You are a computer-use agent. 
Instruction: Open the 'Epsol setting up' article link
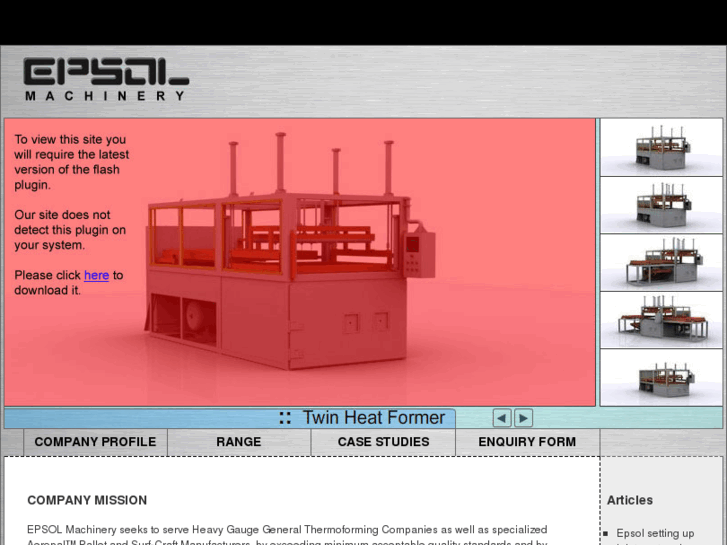tap(655, 533)
